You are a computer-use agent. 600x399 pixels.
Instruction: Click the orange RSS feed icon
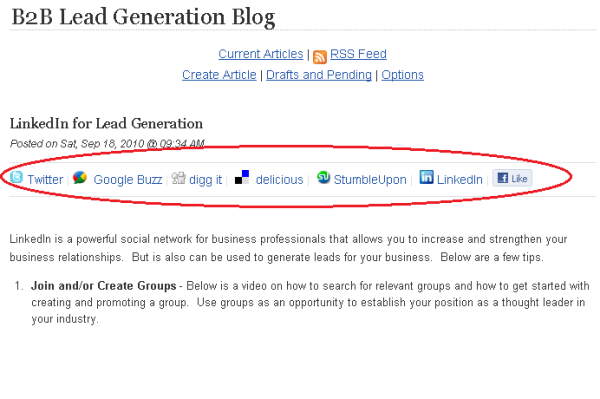[320, 57]
